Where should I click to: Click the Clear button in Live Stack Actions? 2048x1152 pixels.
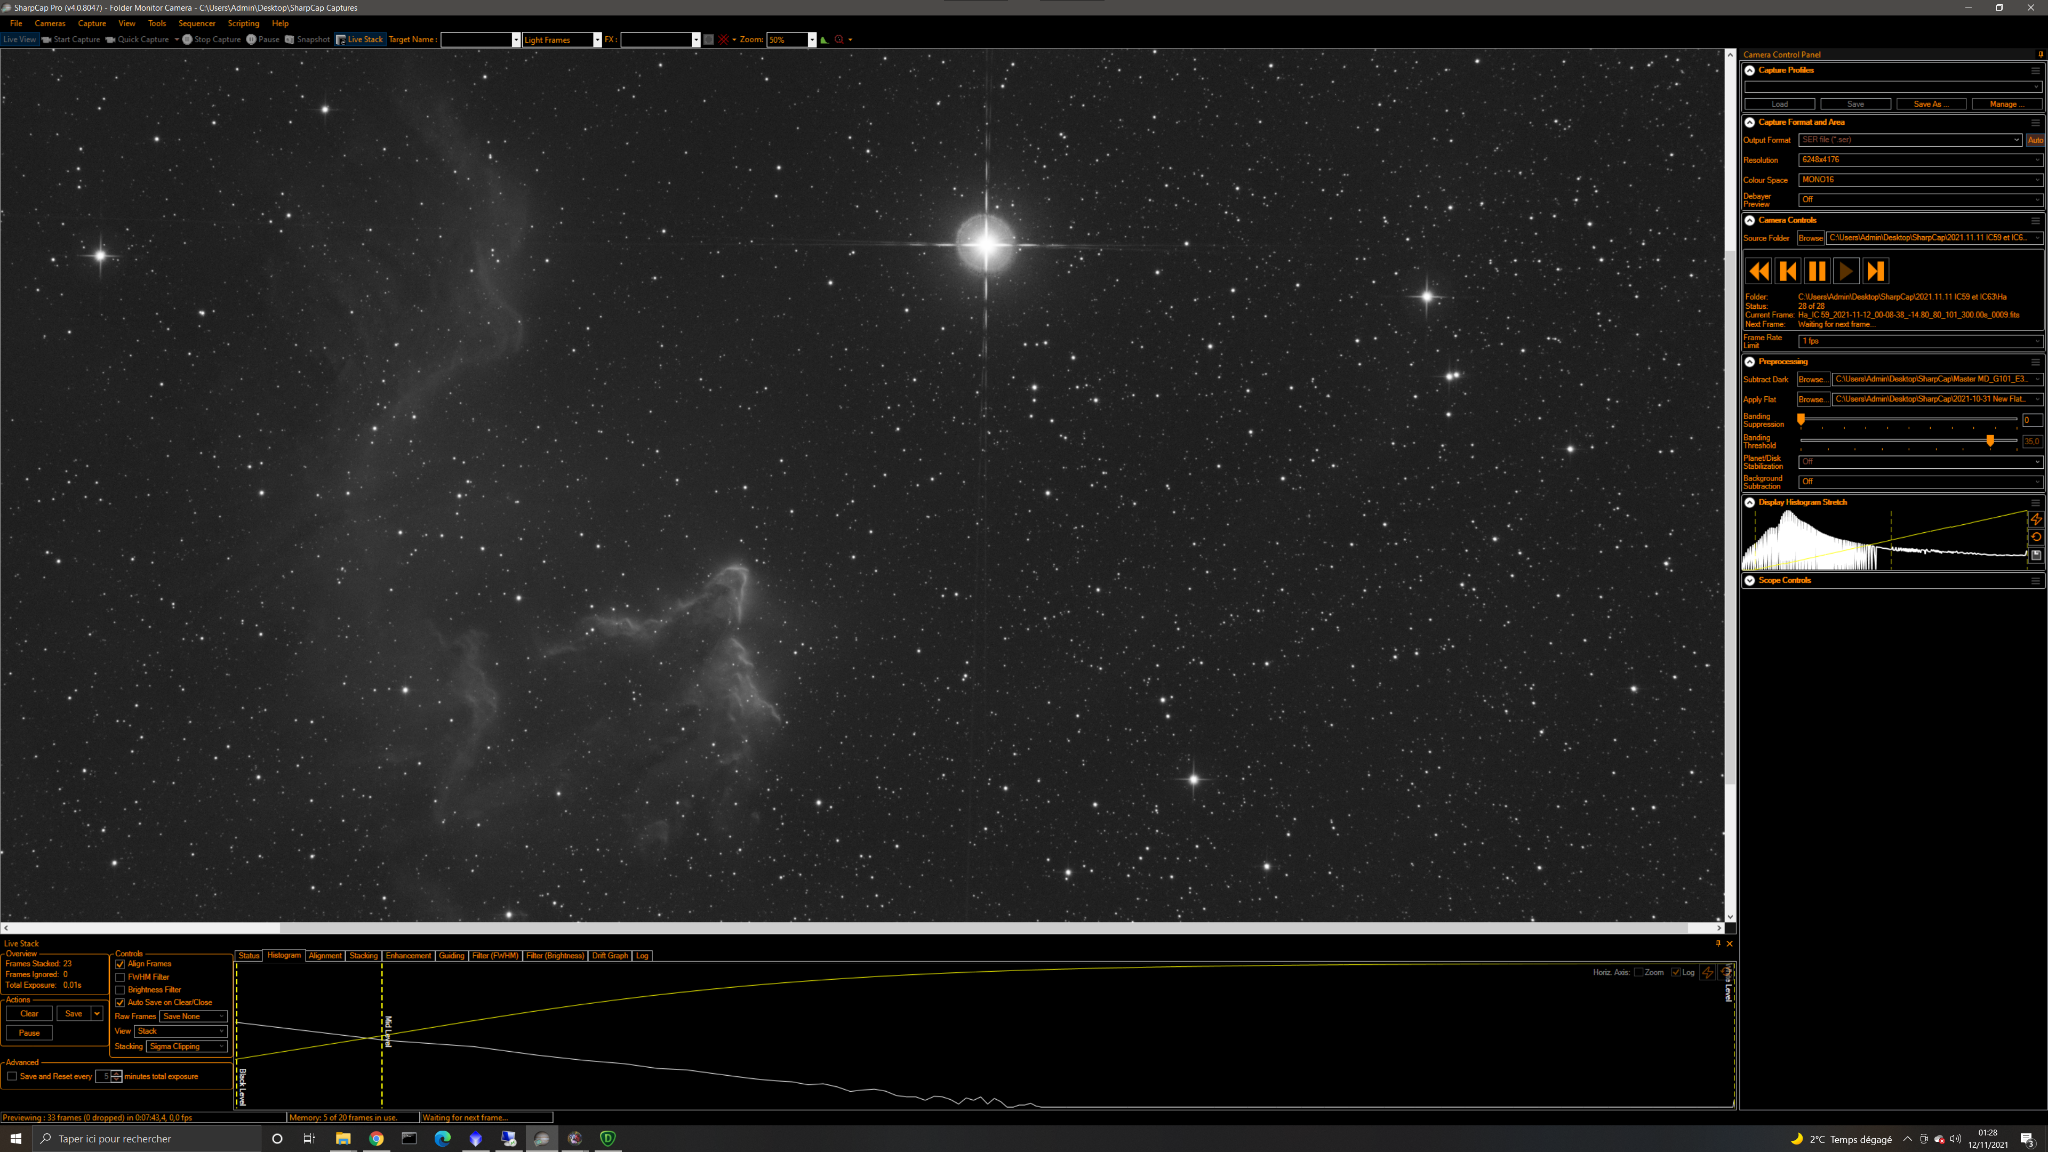tap(29, 1013)
